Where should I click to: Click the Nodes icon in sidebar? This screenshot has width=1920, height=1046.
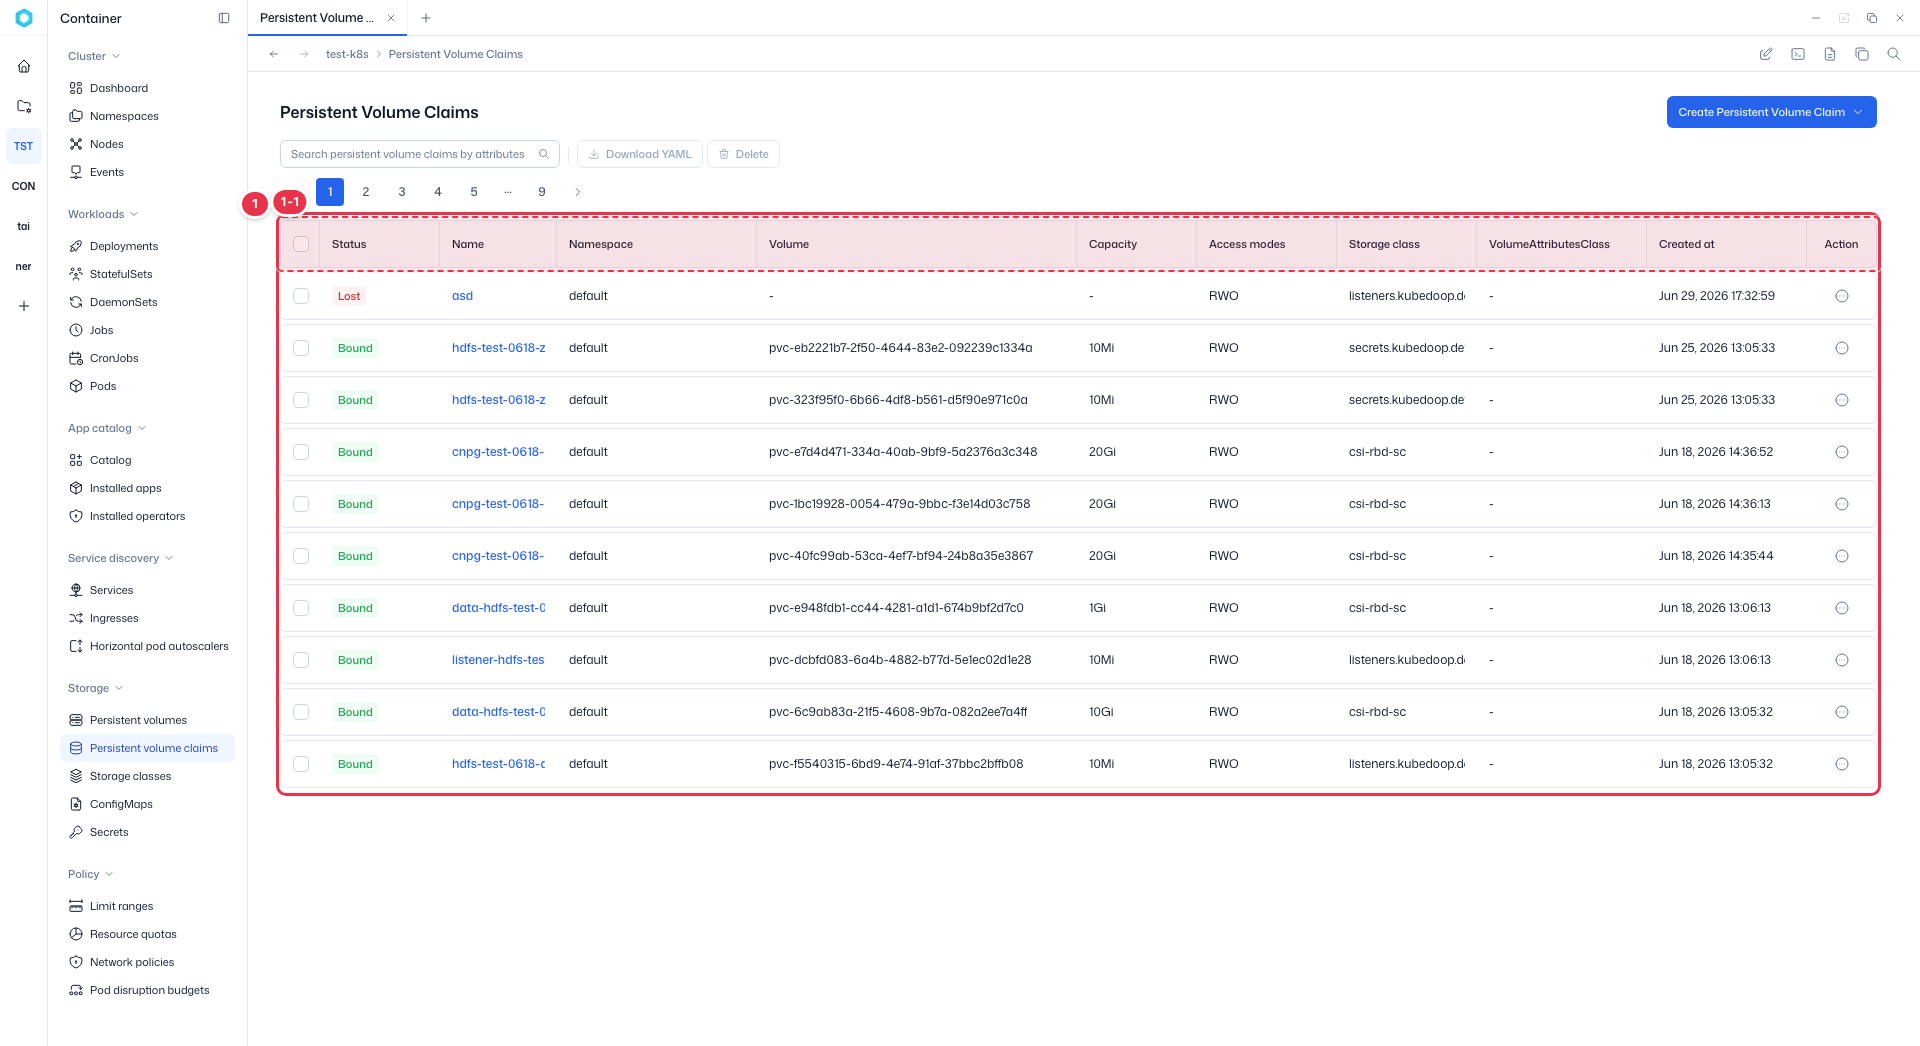tap(76, 144)
